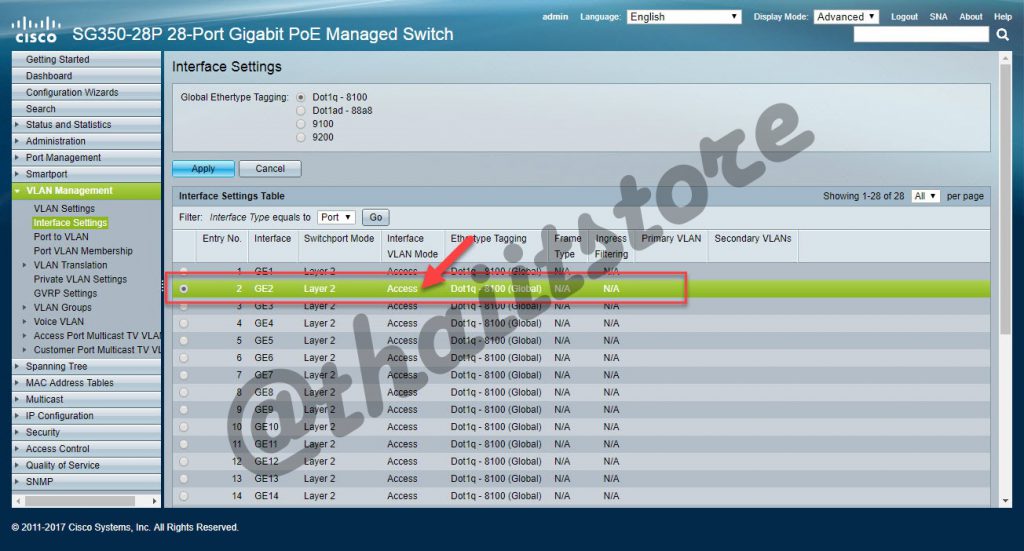Click the sidebar horizontal scrollbar thumb

coord(80,501)
